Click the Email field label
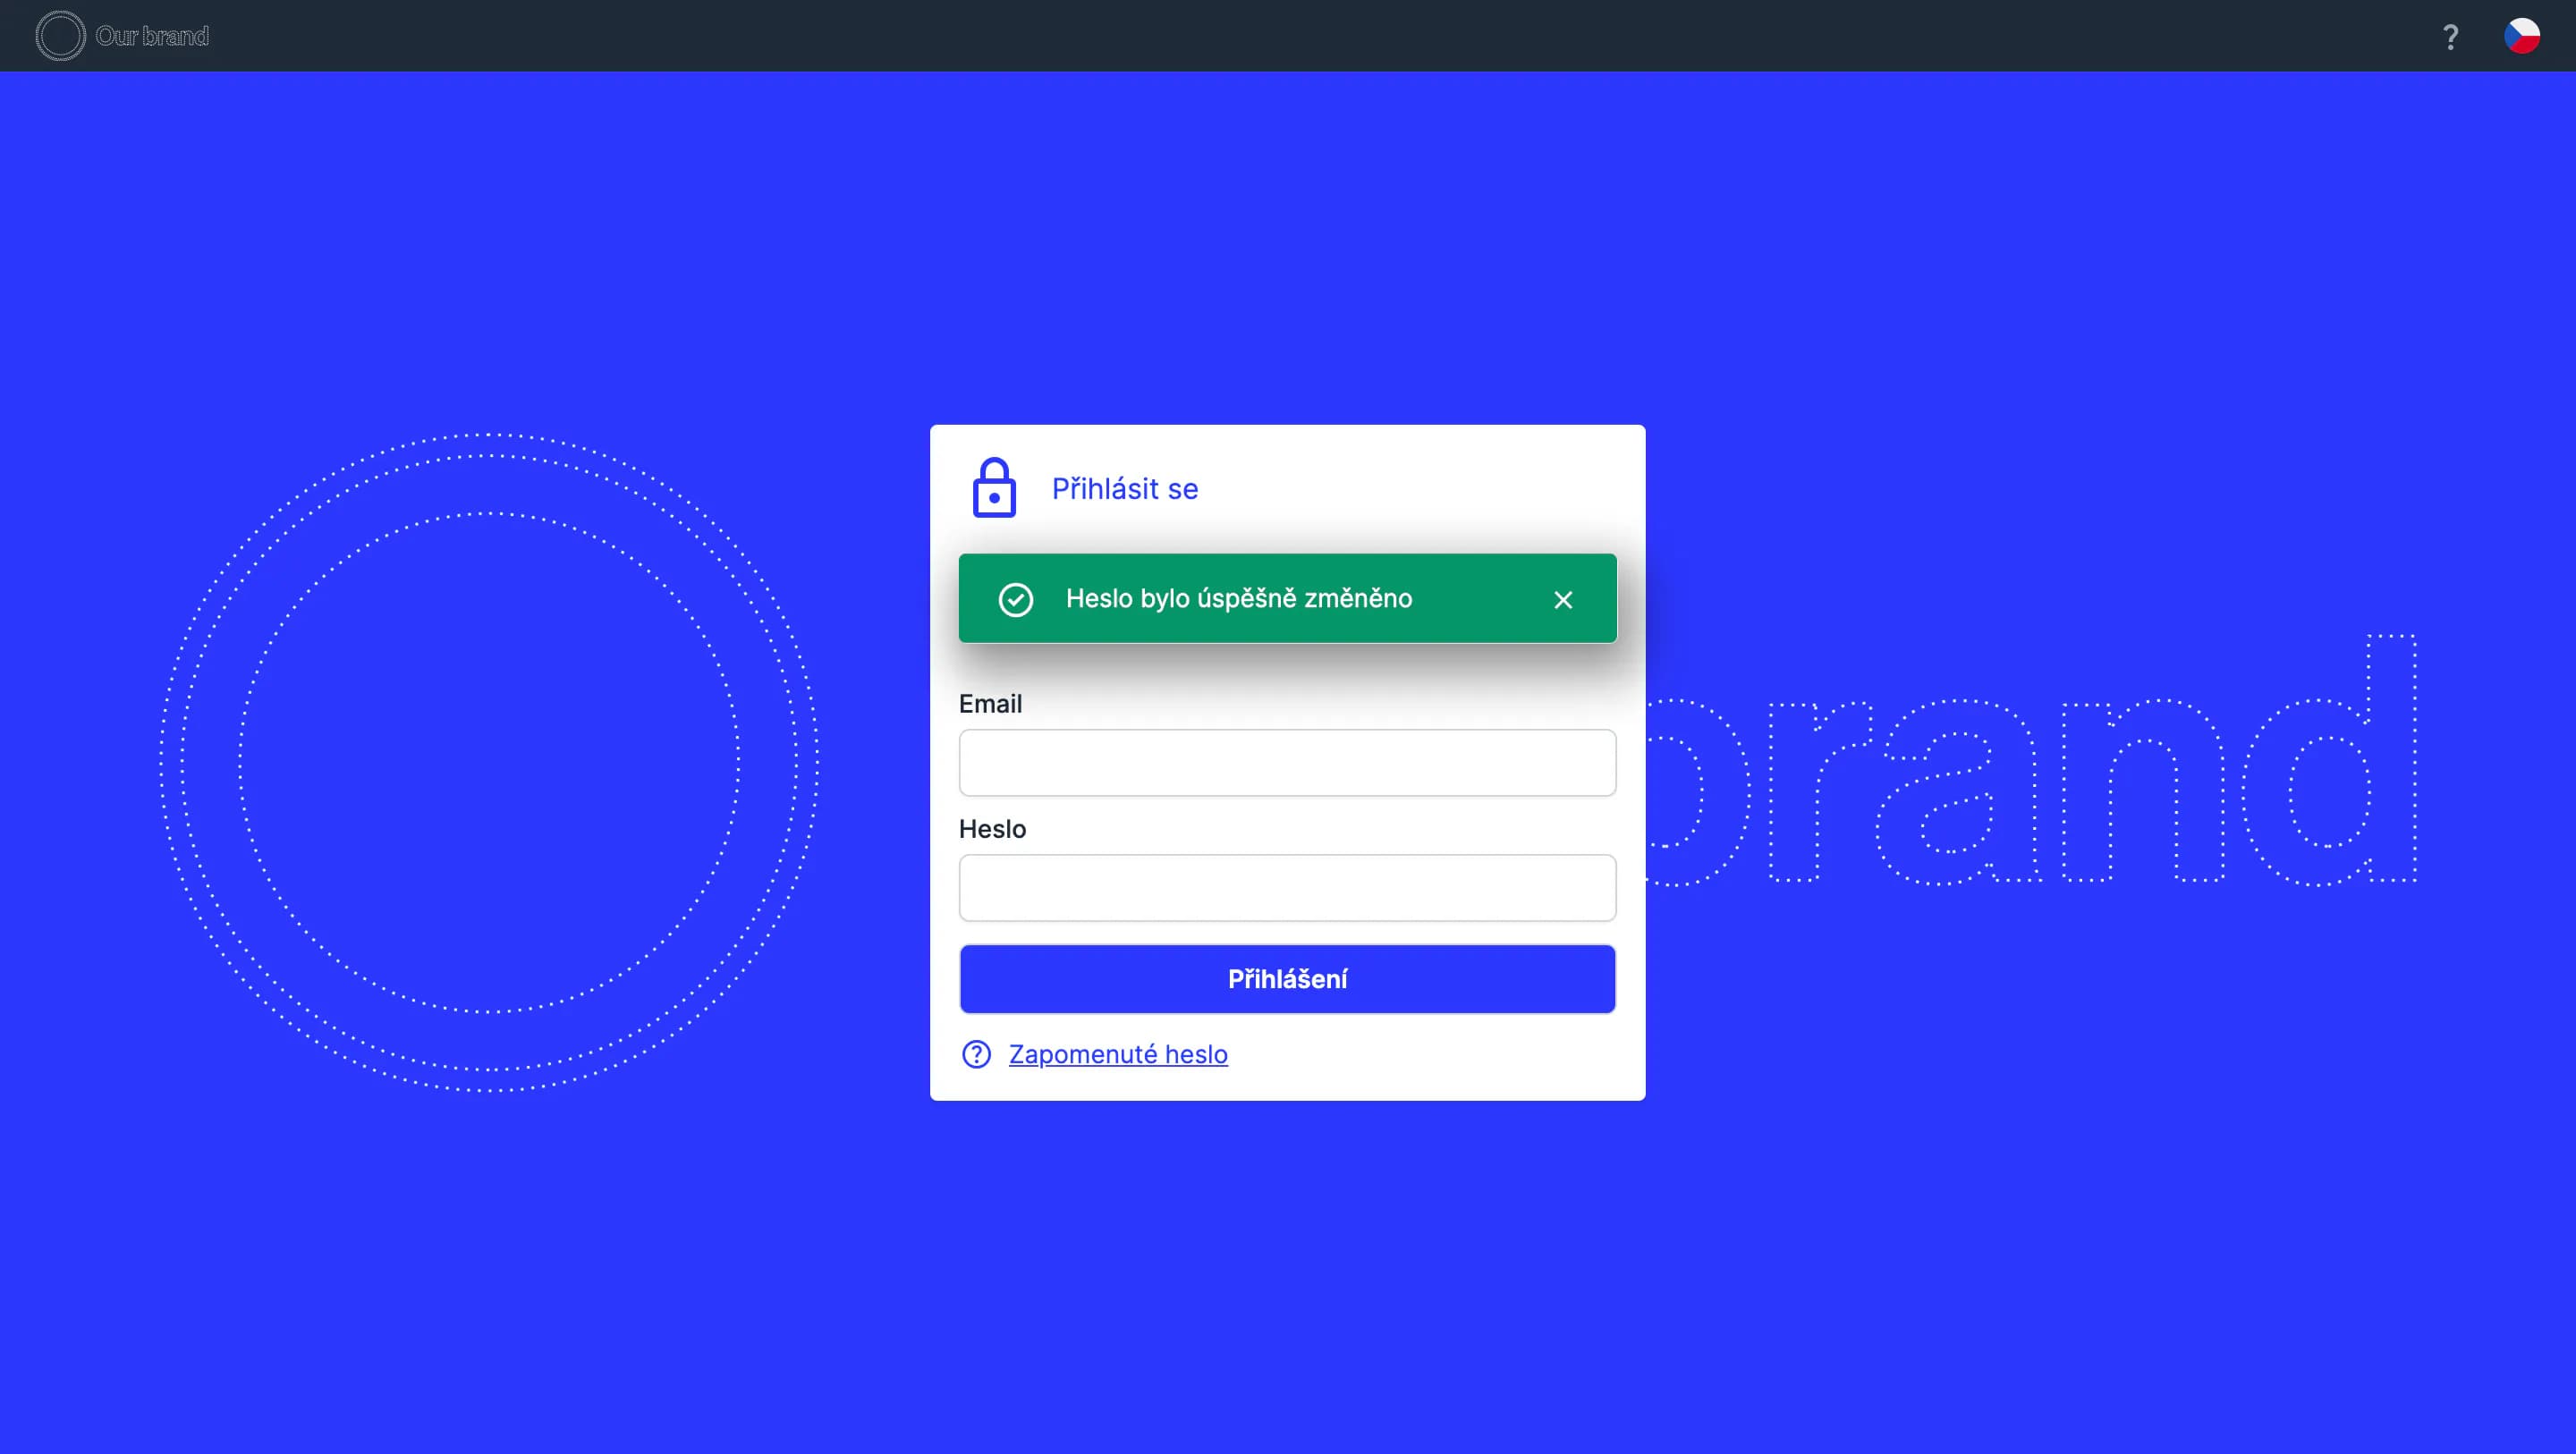 [990, 704]
